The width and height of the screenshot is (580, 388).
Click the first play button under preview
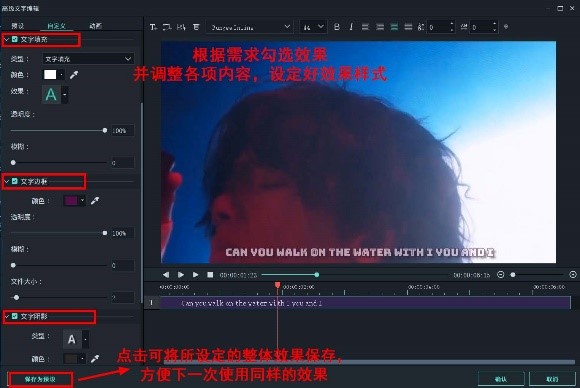click(x=181, y=275)
